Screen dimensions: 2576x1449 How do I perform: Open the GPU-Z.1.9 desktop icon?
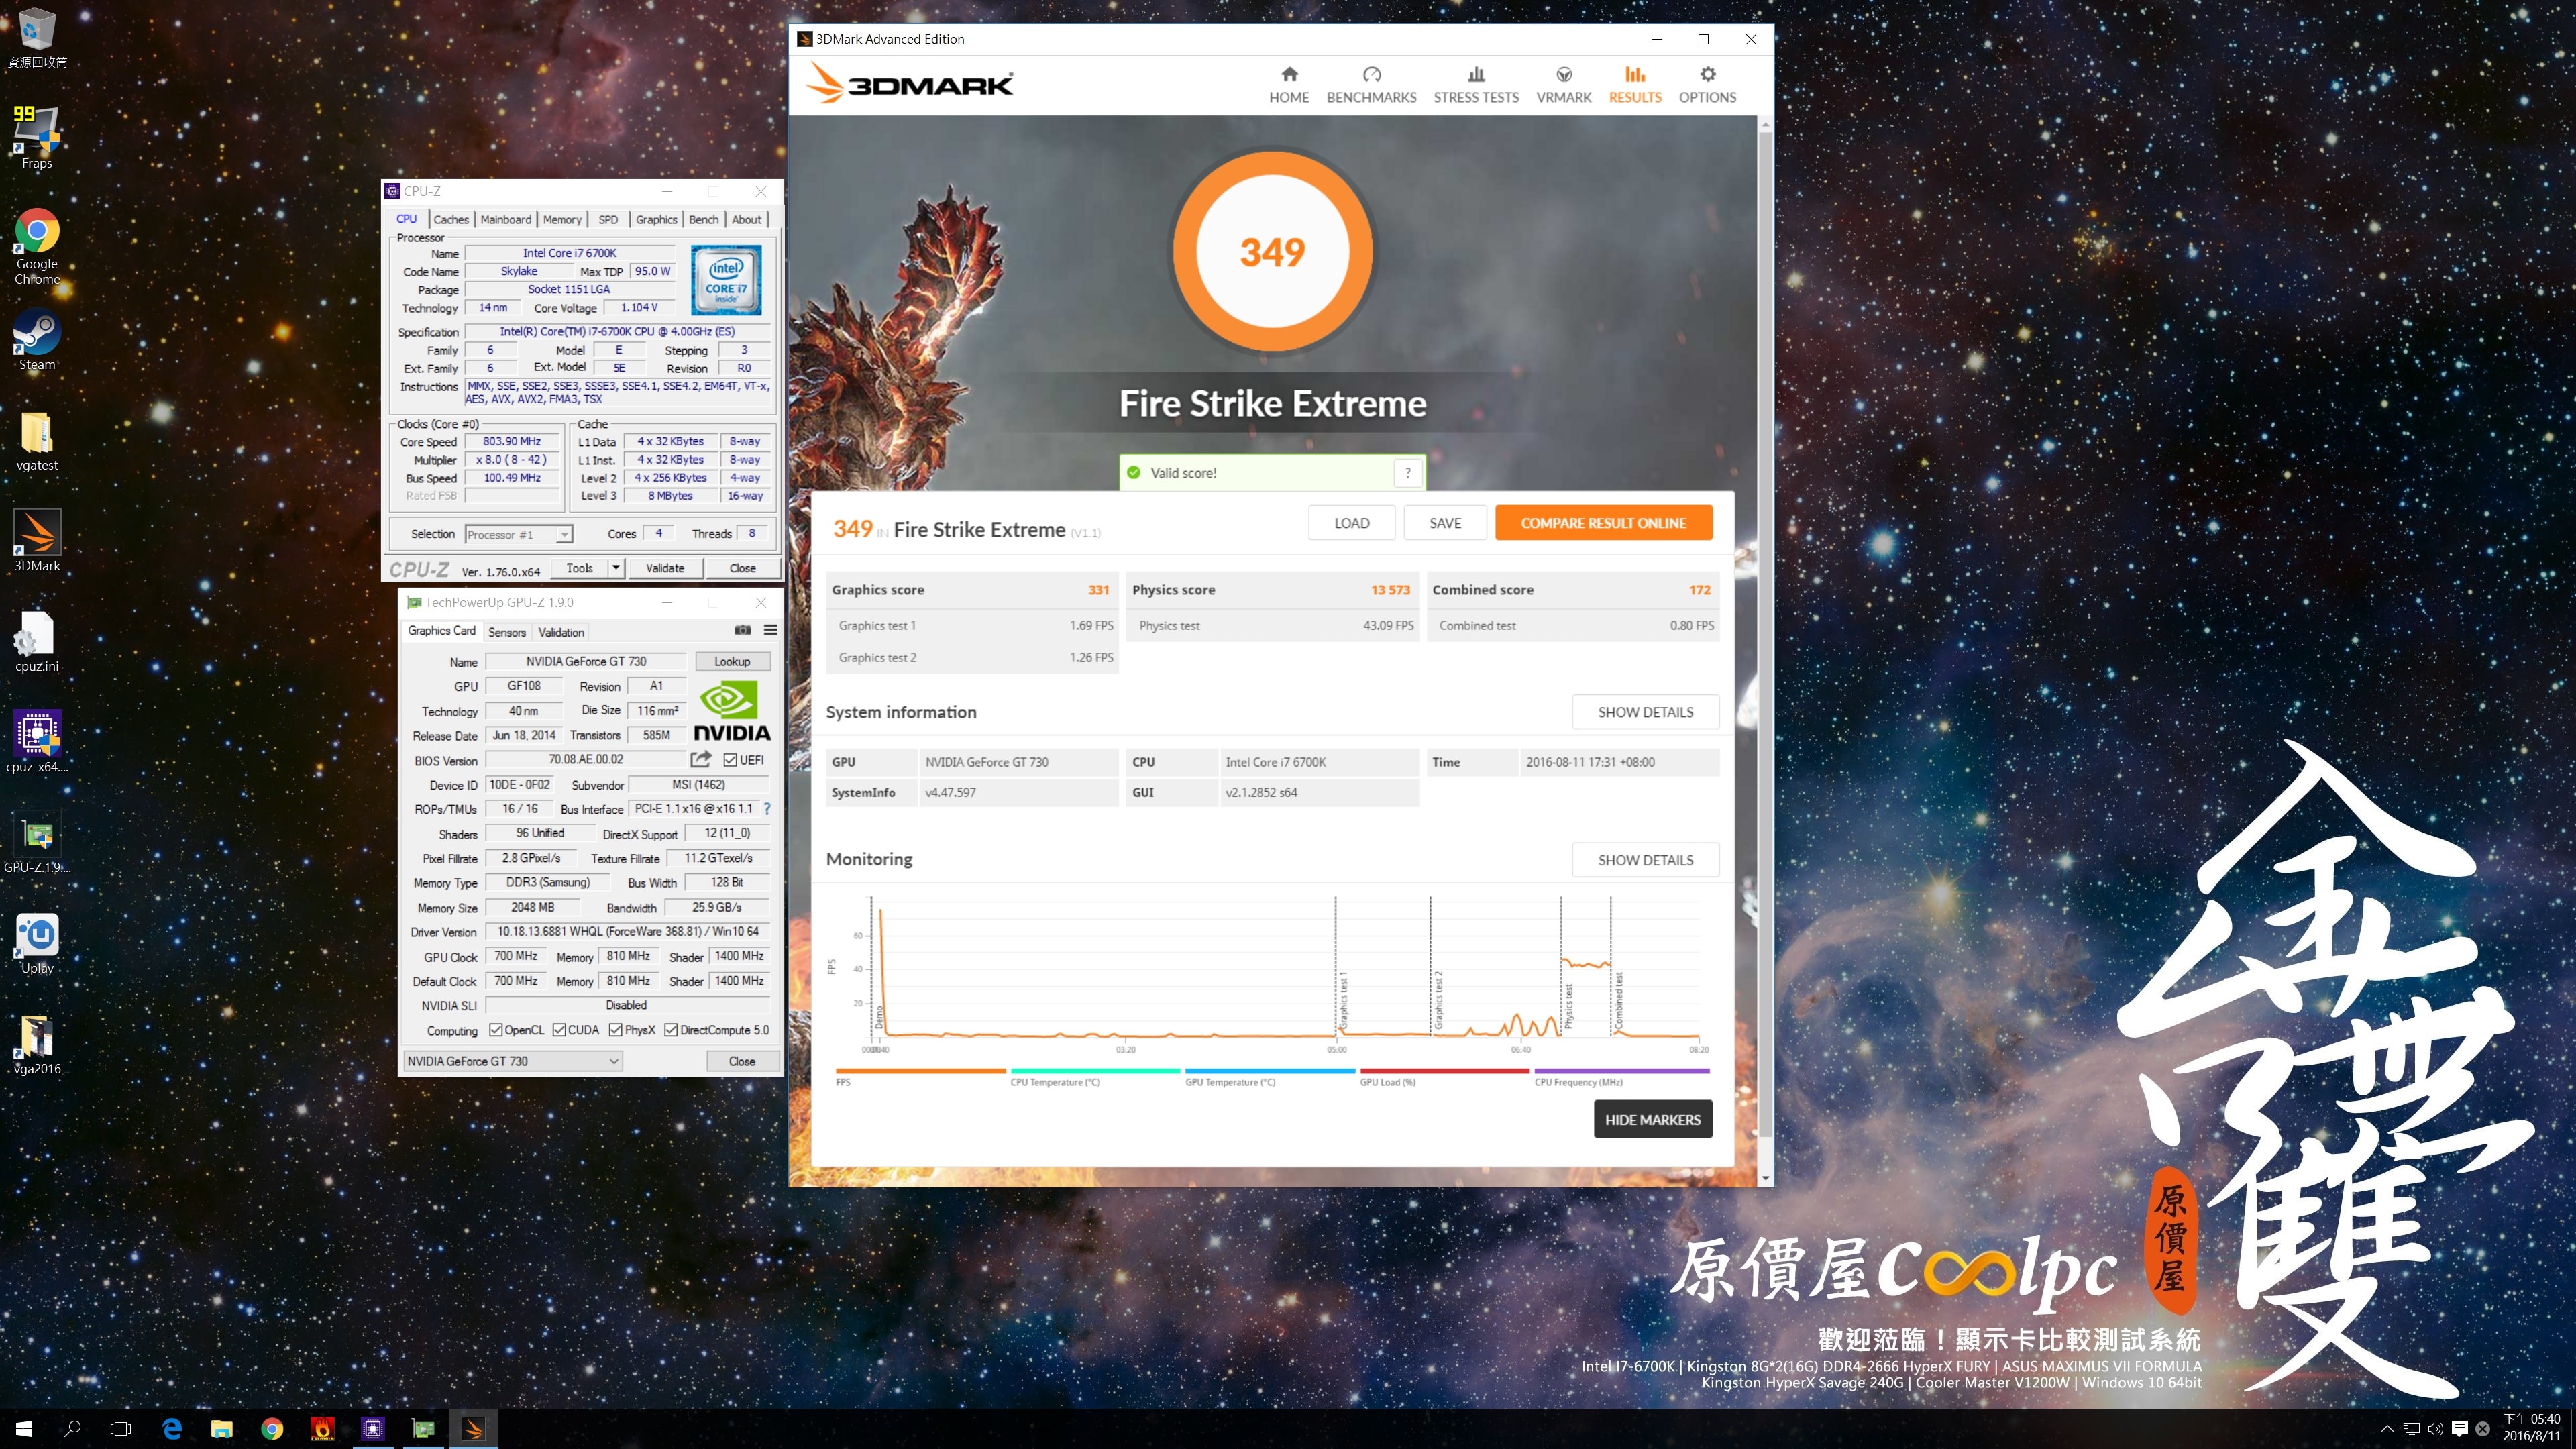[x=37, y=843]
